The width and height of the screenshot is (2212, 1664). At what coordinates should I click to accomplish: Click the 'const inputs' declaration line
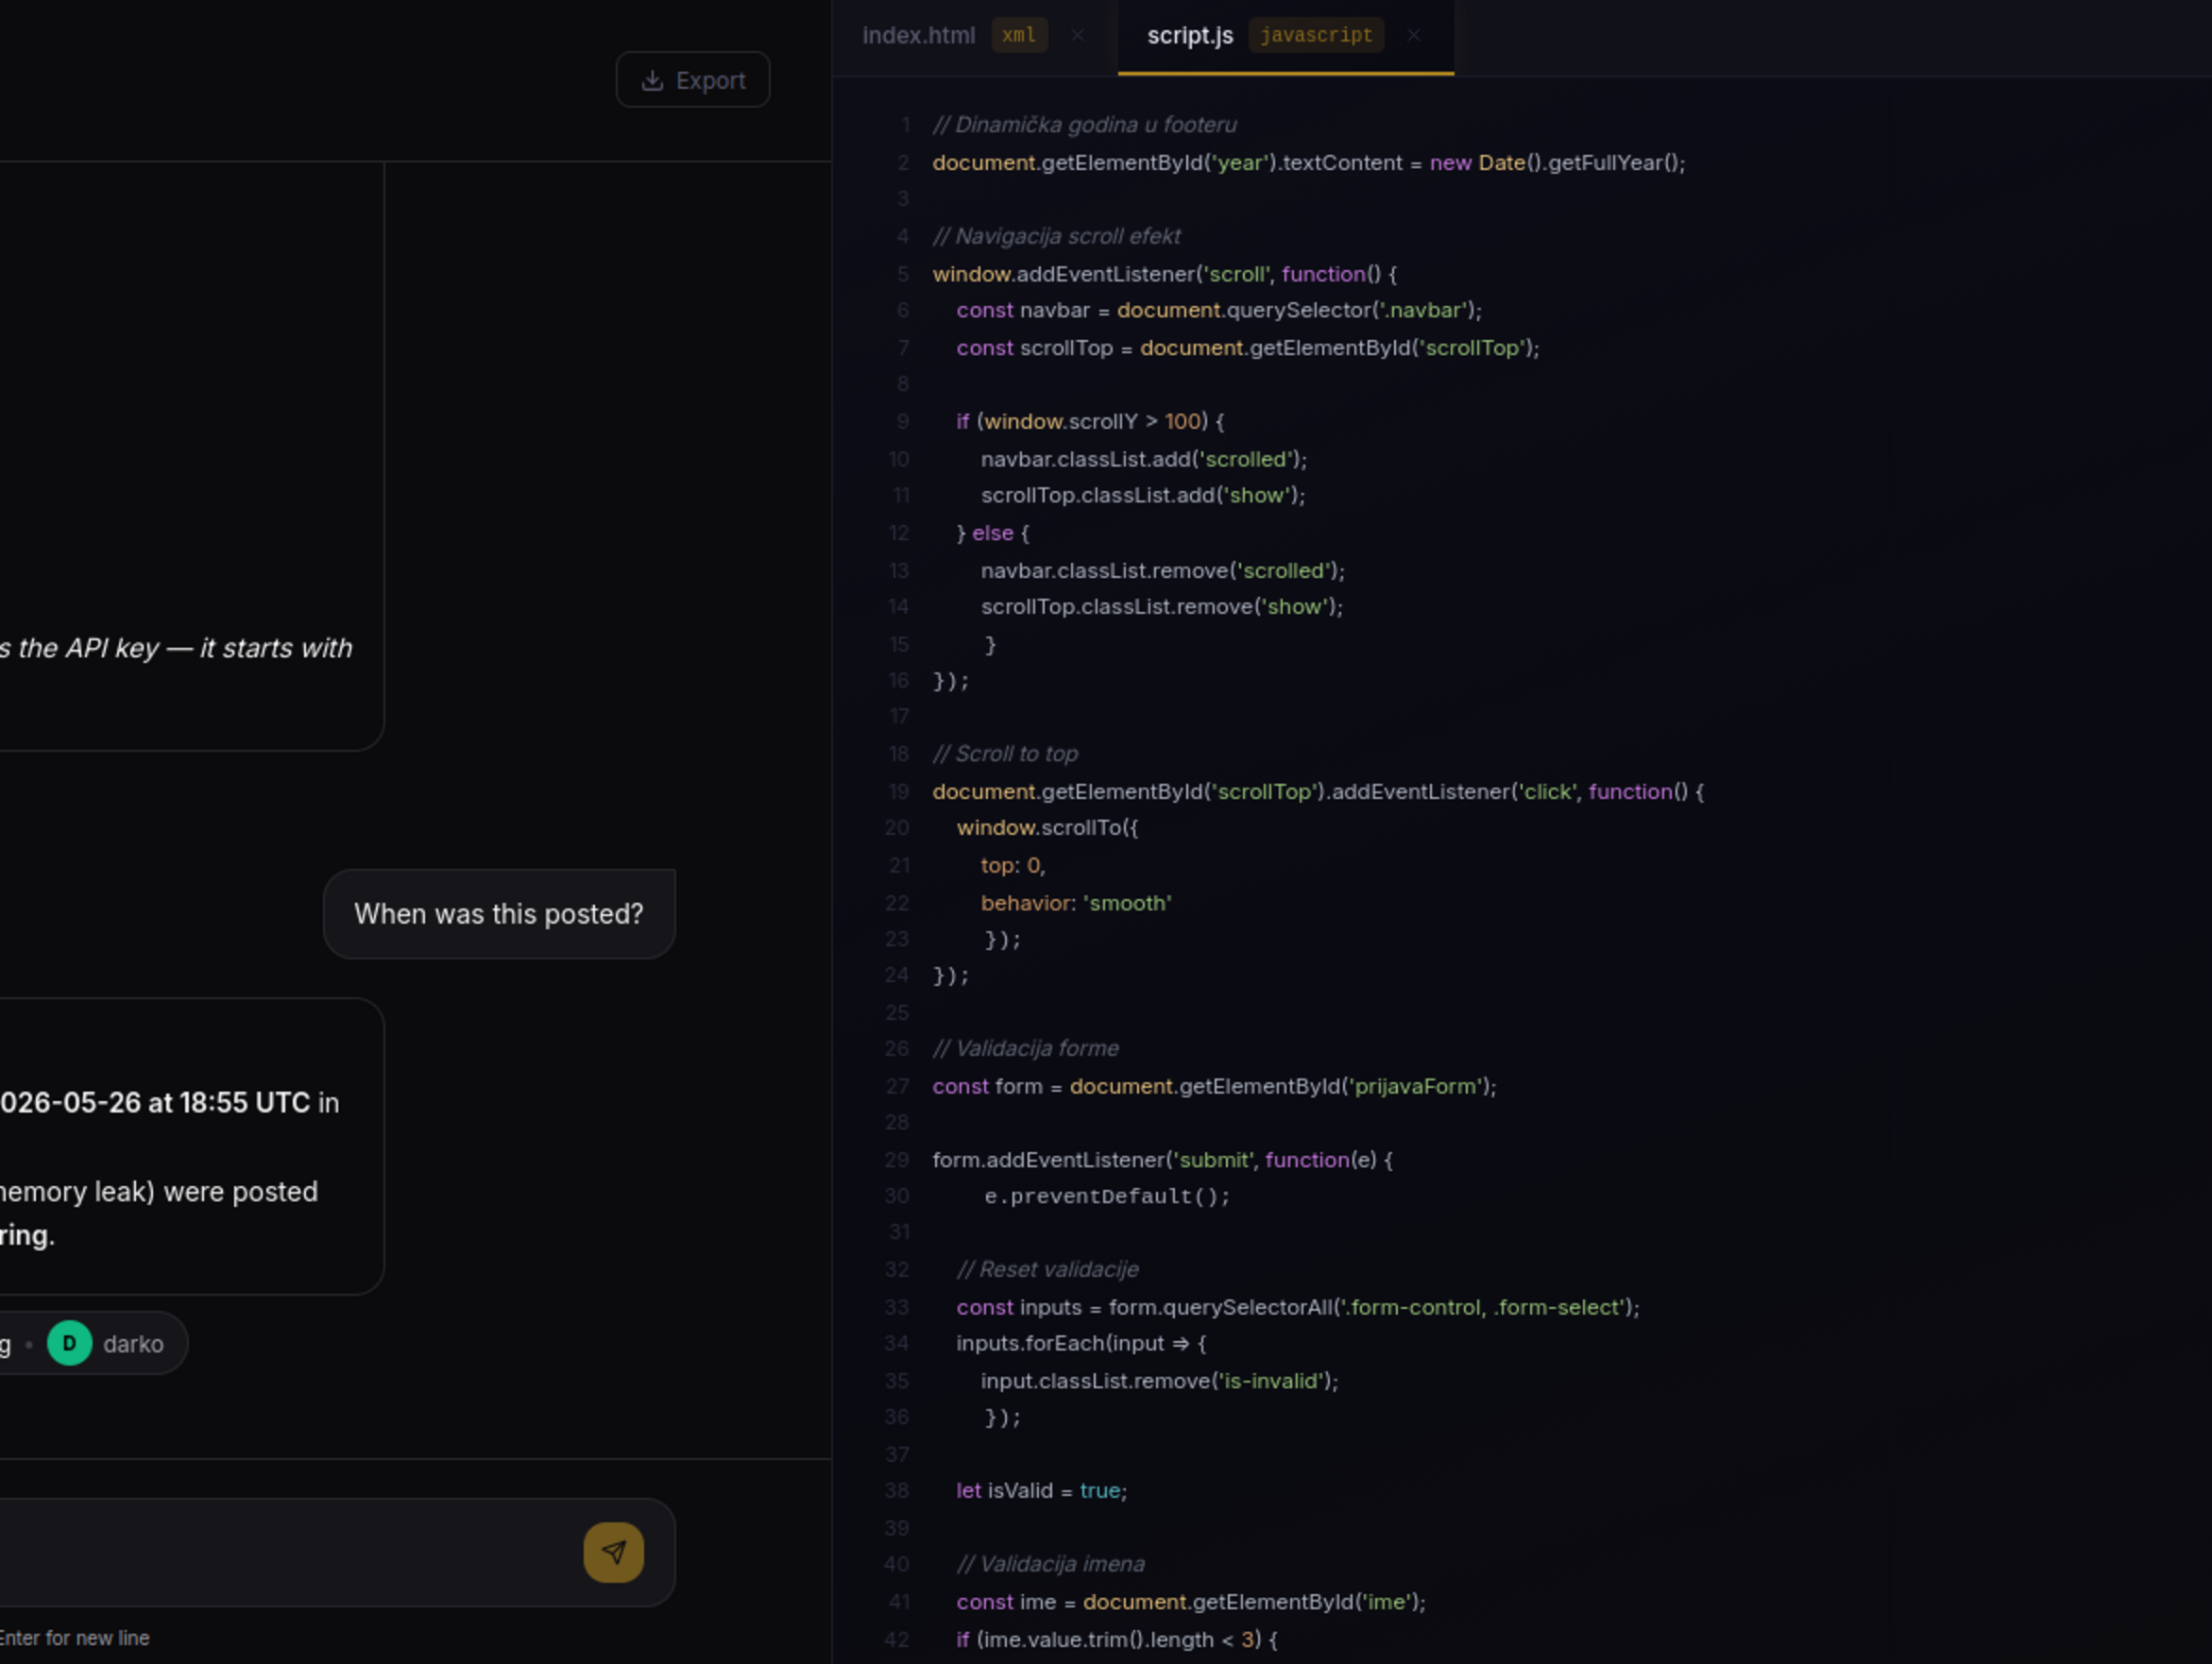coord(1297,1307)
